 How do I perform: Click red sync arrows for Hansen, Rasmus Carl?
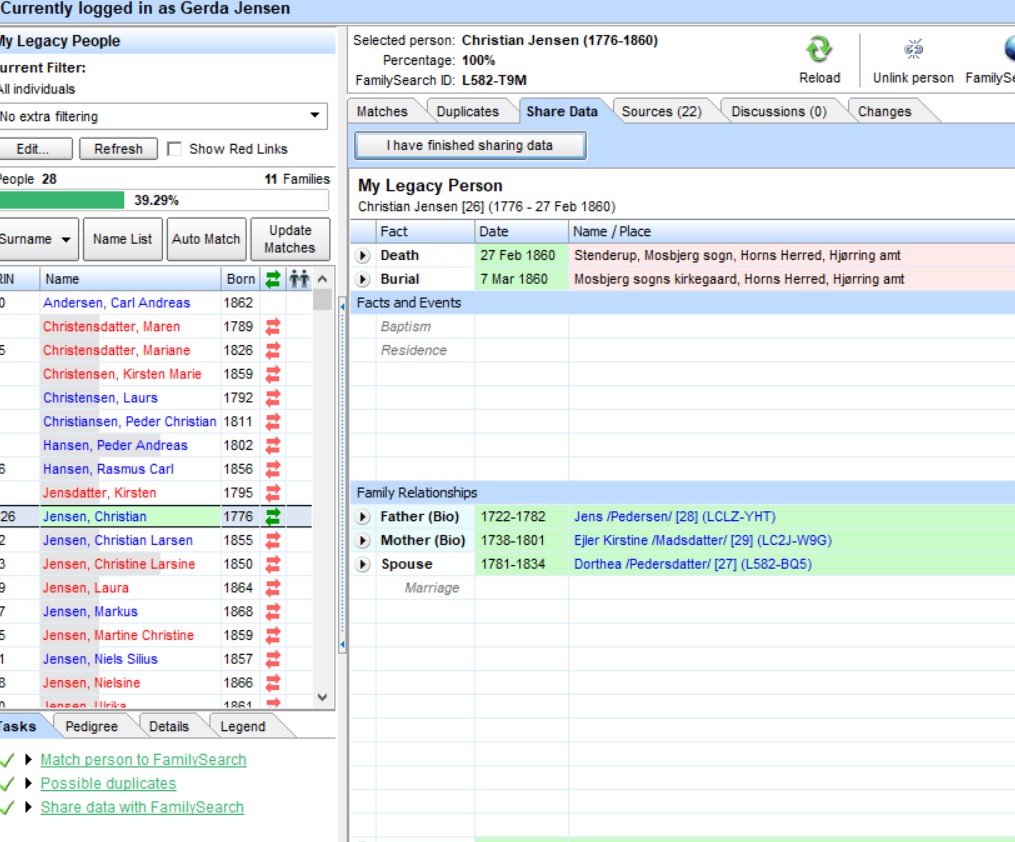273,469
